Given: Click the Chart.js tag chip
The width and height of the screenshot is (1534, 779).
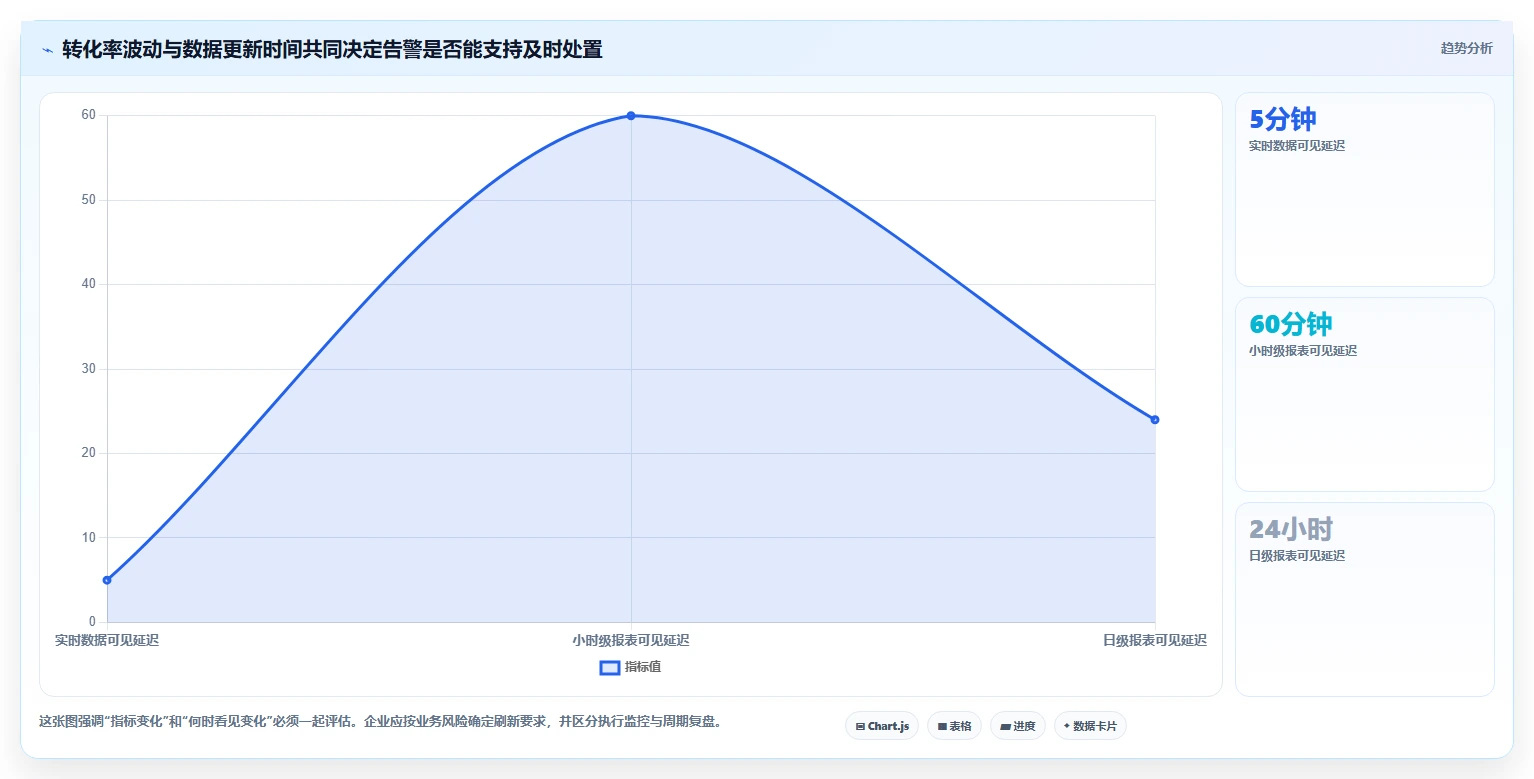Looking at the screenshot, I should pyautogui.click(x=882, y=726).
